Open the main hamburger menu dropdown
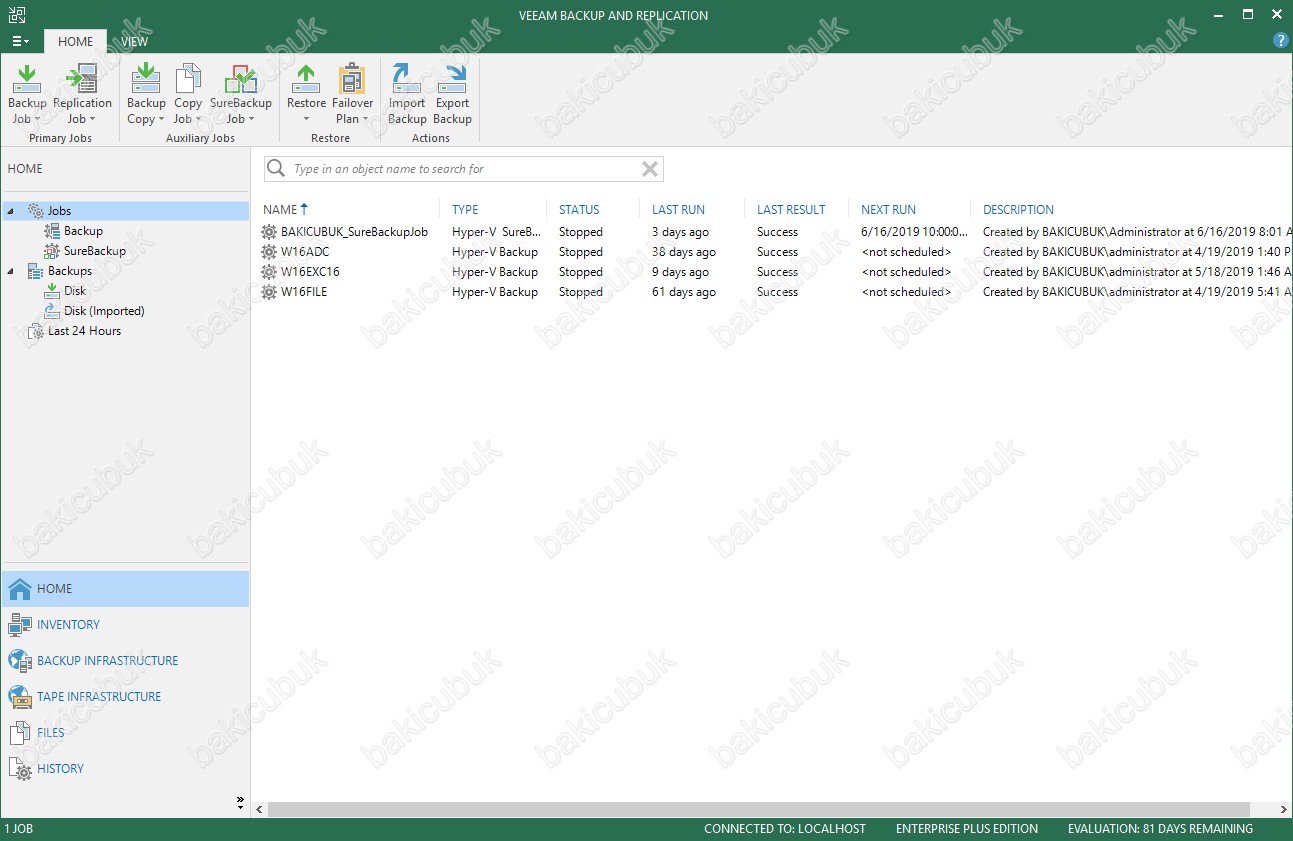Viewport: 1293px width, 841px height. [x=20, y=41]
